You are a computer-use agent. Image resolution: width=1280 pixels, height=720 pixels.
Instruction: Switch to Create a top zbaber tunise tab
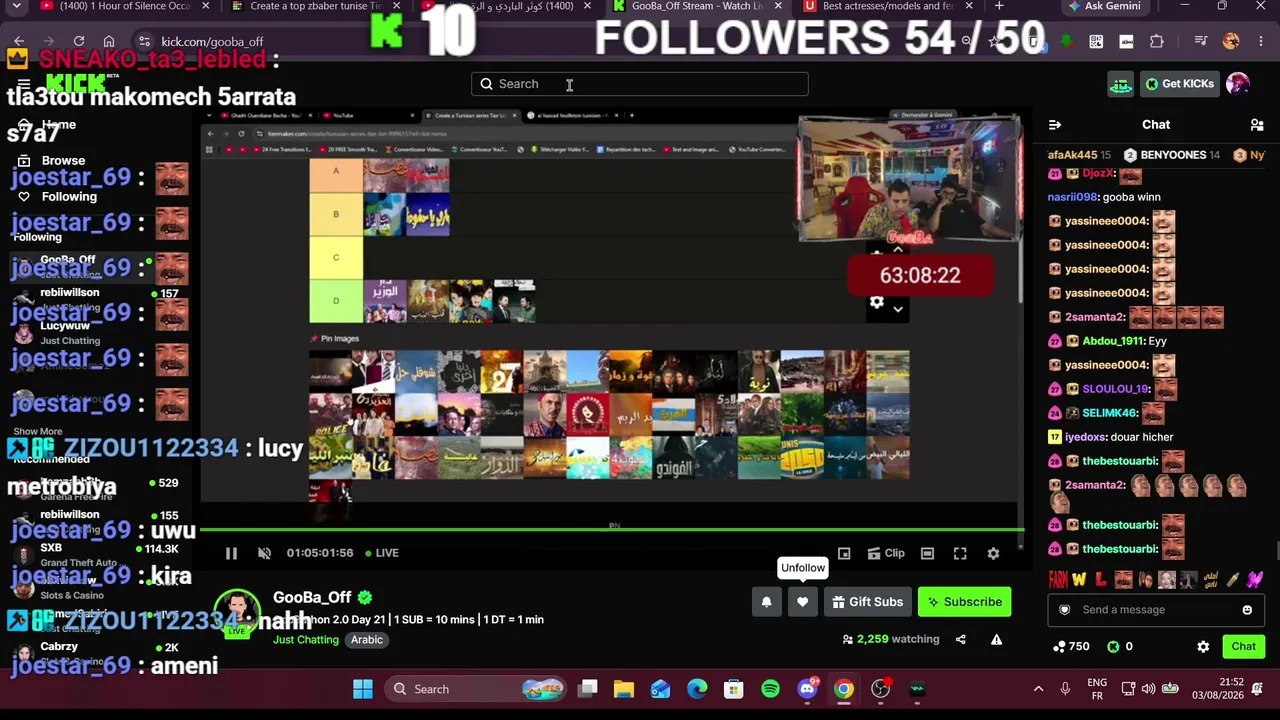tap(316, 6)
